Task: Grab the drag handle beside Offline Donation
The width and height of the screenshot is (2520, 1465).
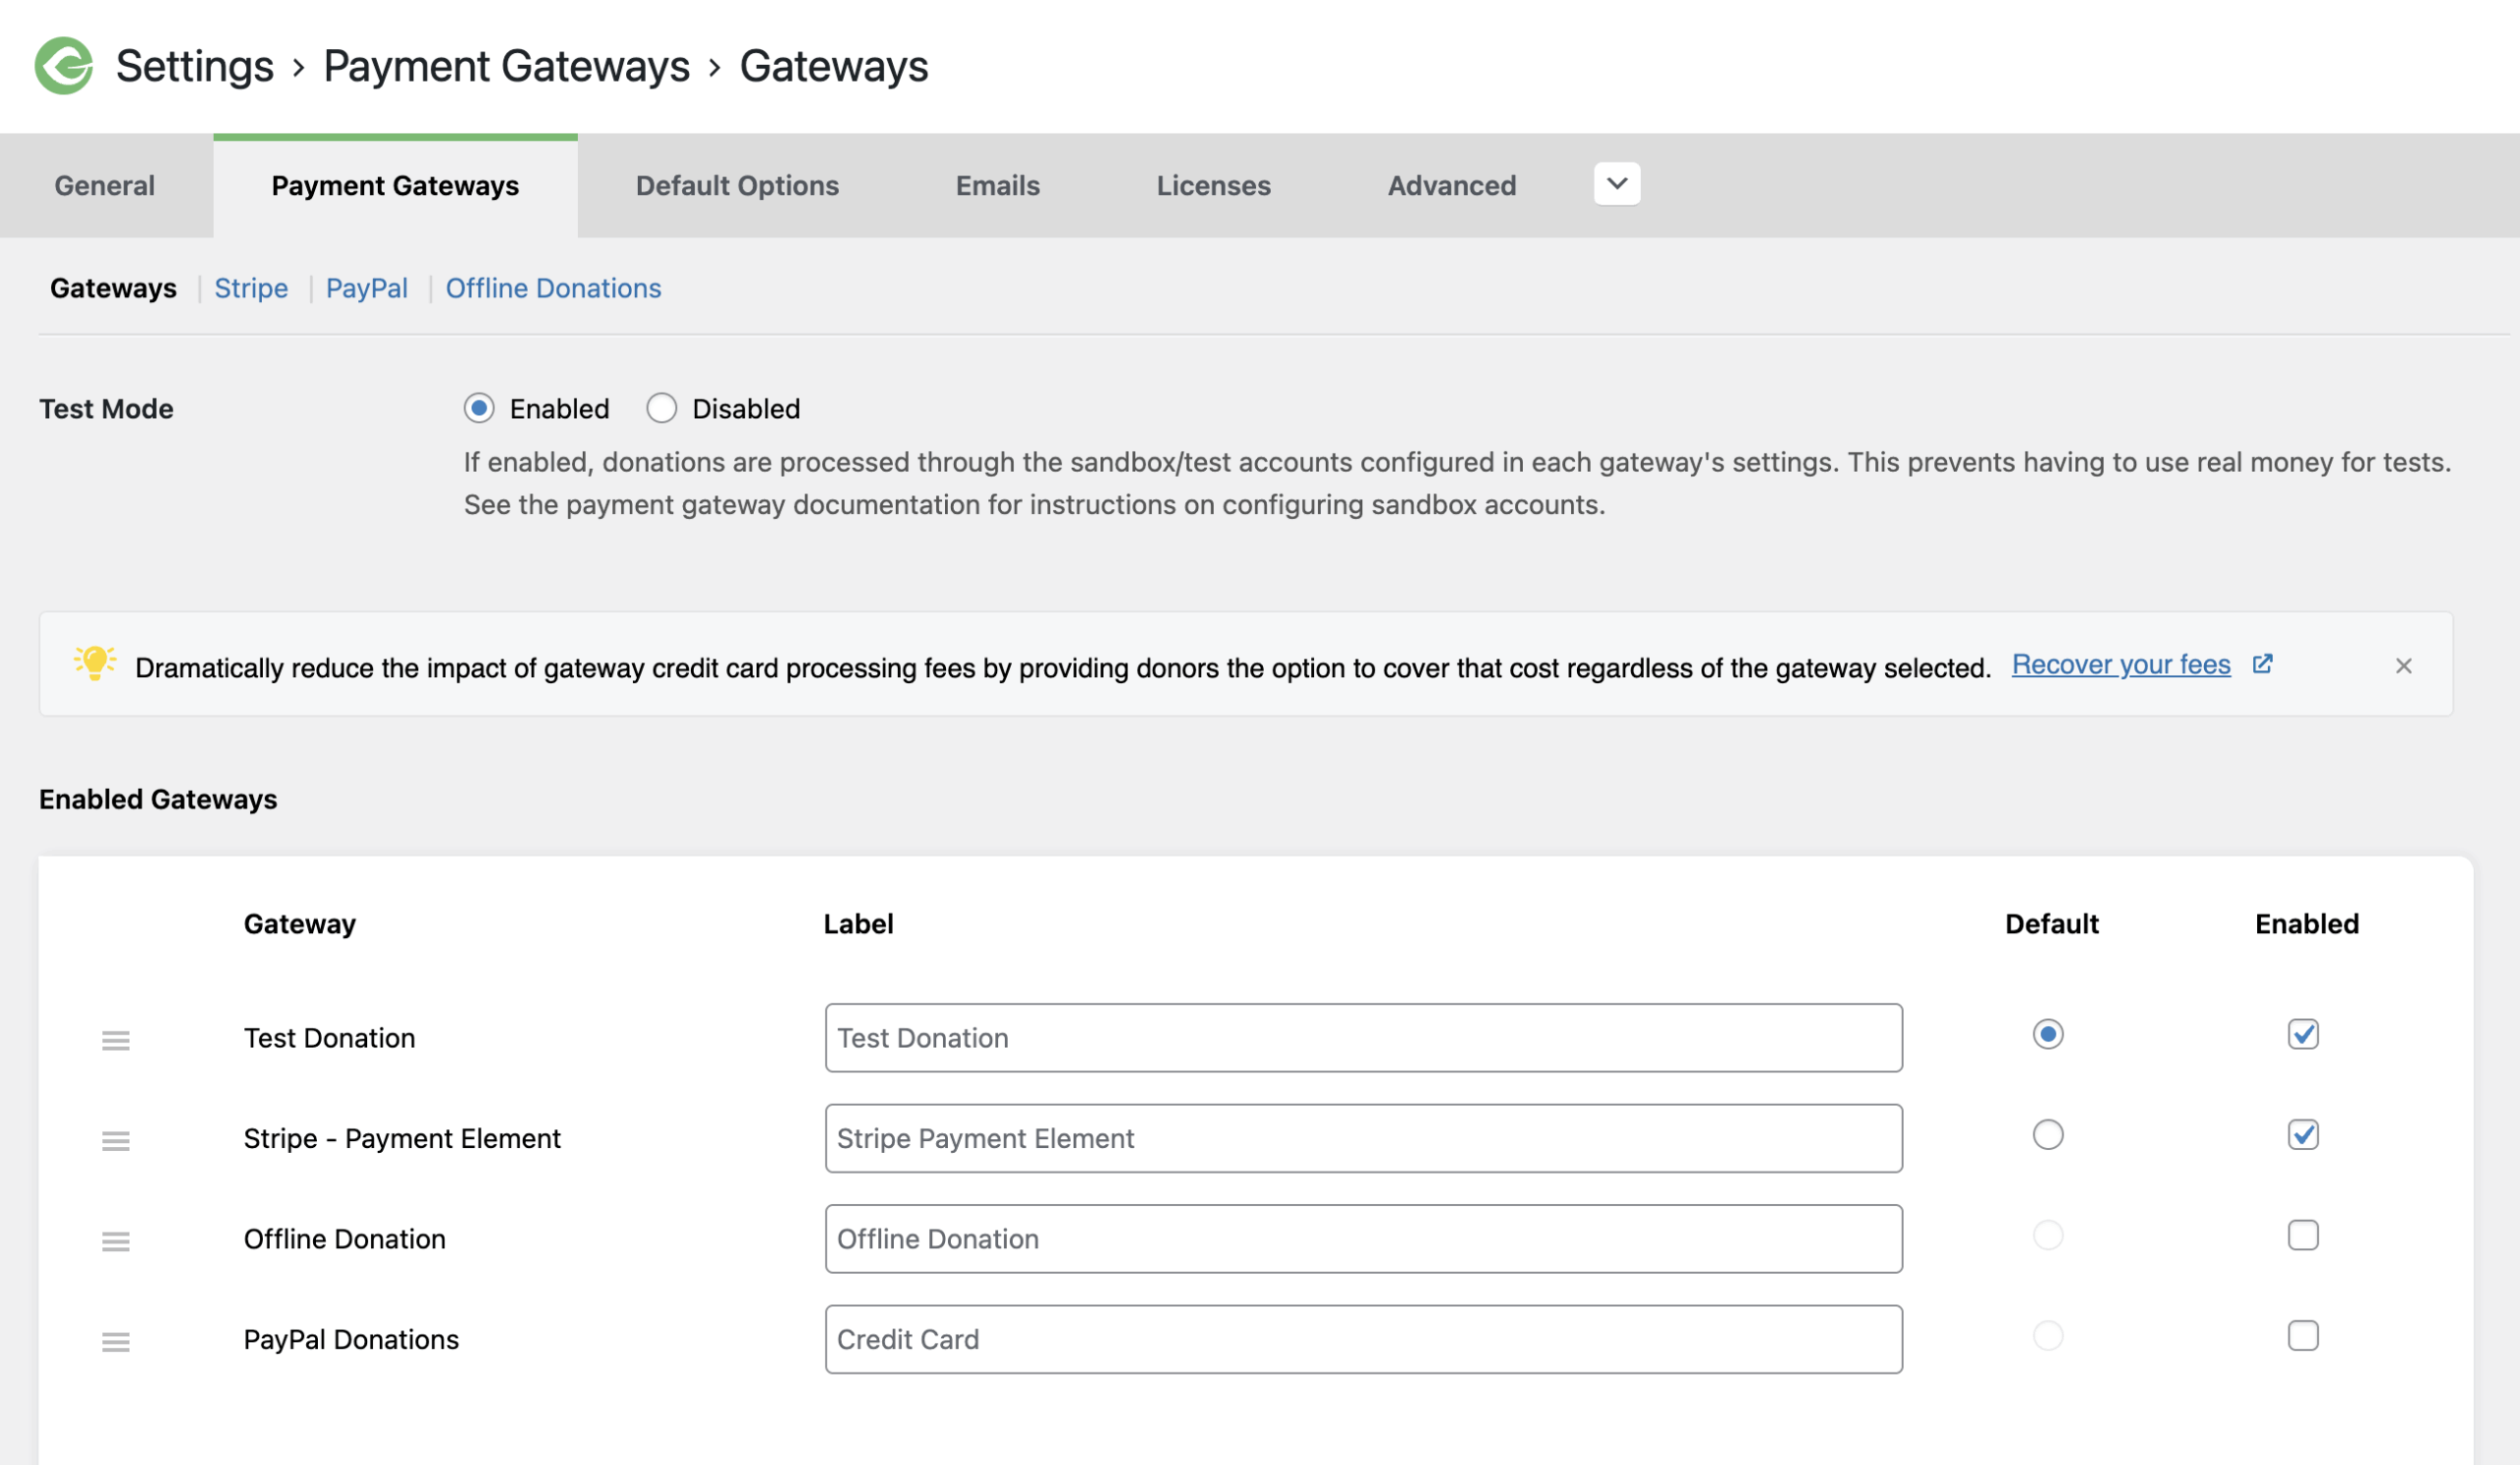Action: pyautogui.click(x=115, y=1241)
